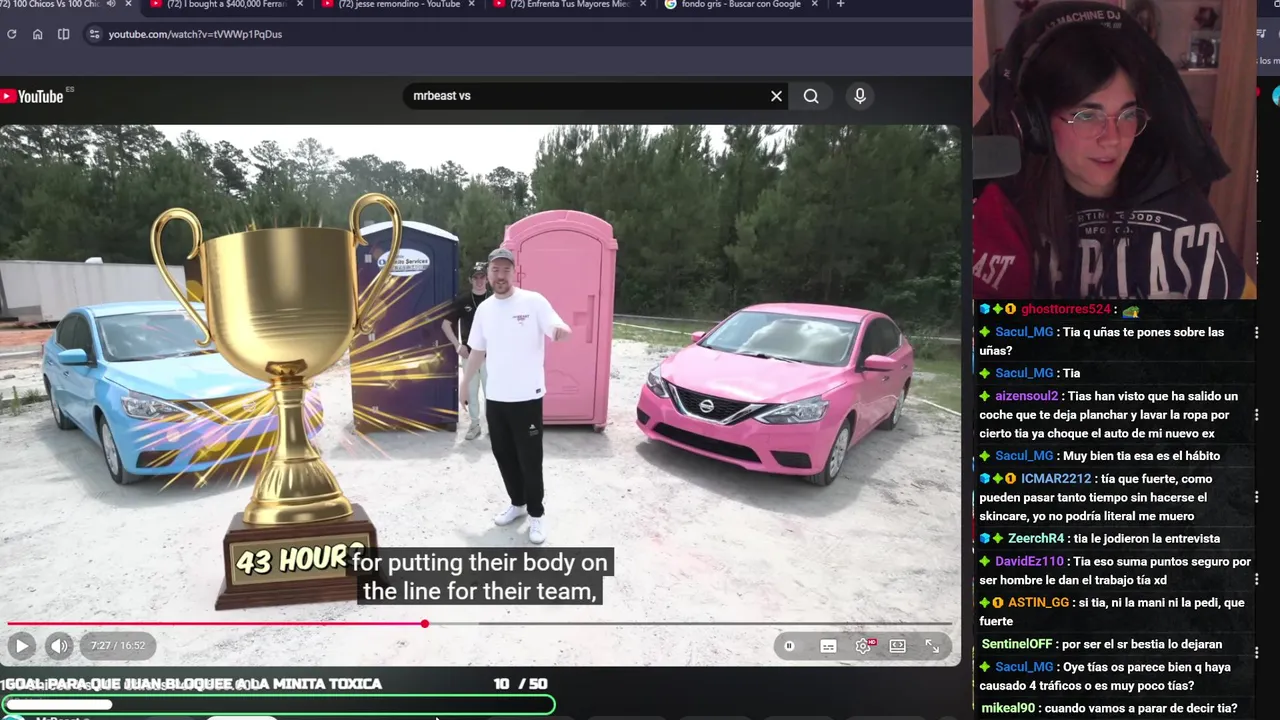Viewport: 1280px width, 720px height.
Task: Switch to '100 Chicos Vs 100 Chic' tab
Action: click(50, 4)
